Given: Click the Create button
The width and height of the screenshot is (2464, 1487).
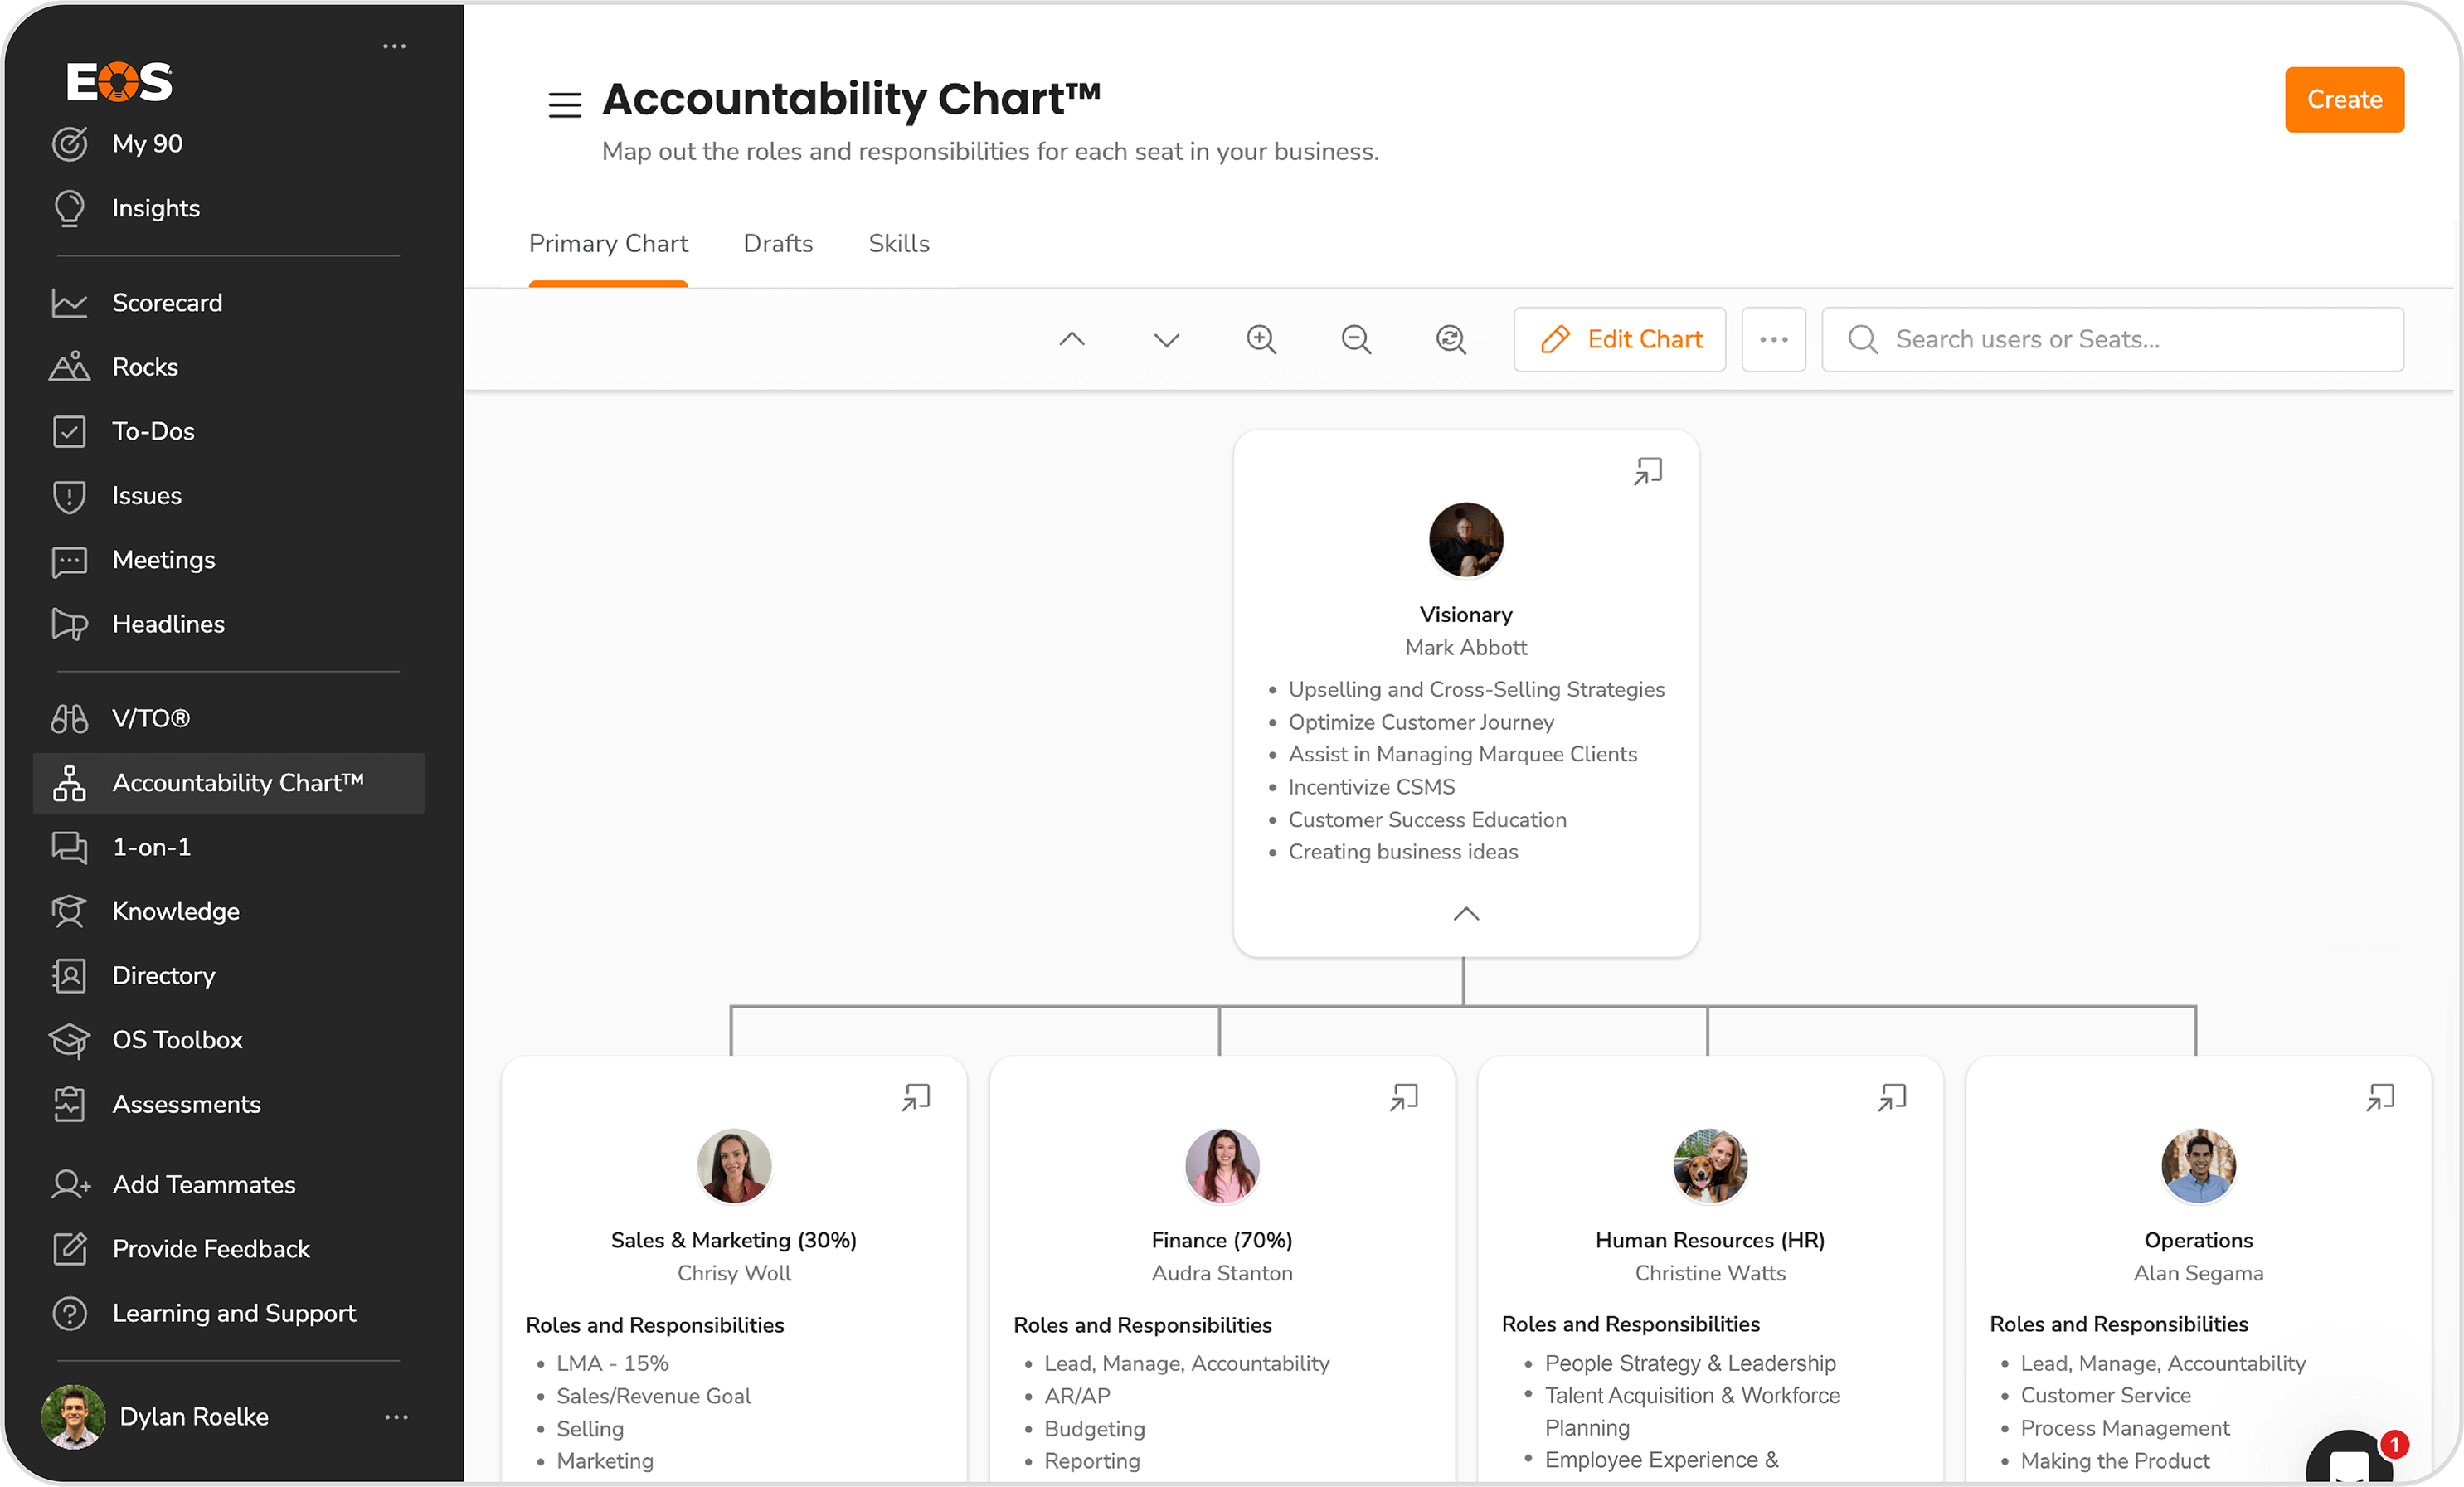Looking at the screenshot, I should (x=2344, y=99).
